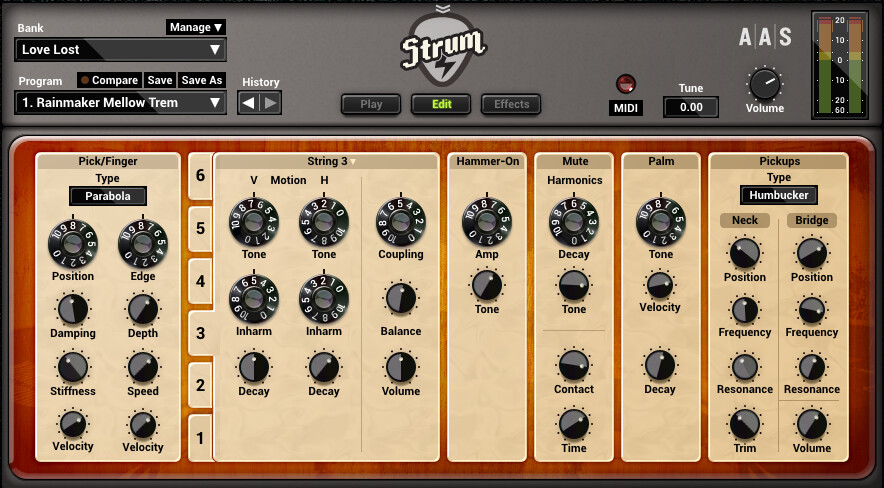Click the Palm Velocity knob
Screen dimensions: 884x488
(660, 285)
